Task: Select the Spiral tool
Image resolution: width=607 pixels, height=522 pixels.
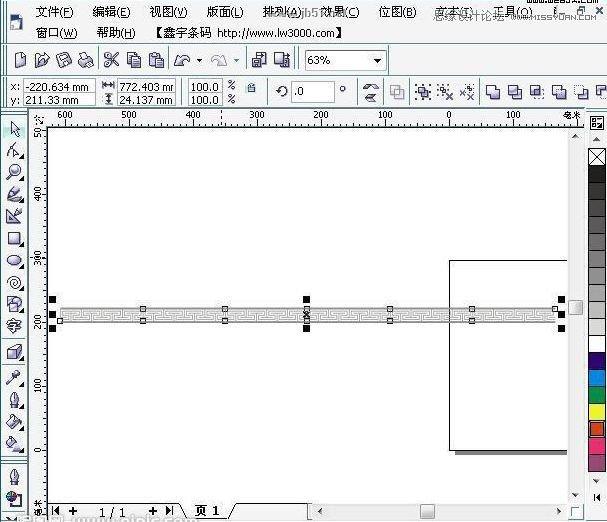Action: (x=15, y=283)
